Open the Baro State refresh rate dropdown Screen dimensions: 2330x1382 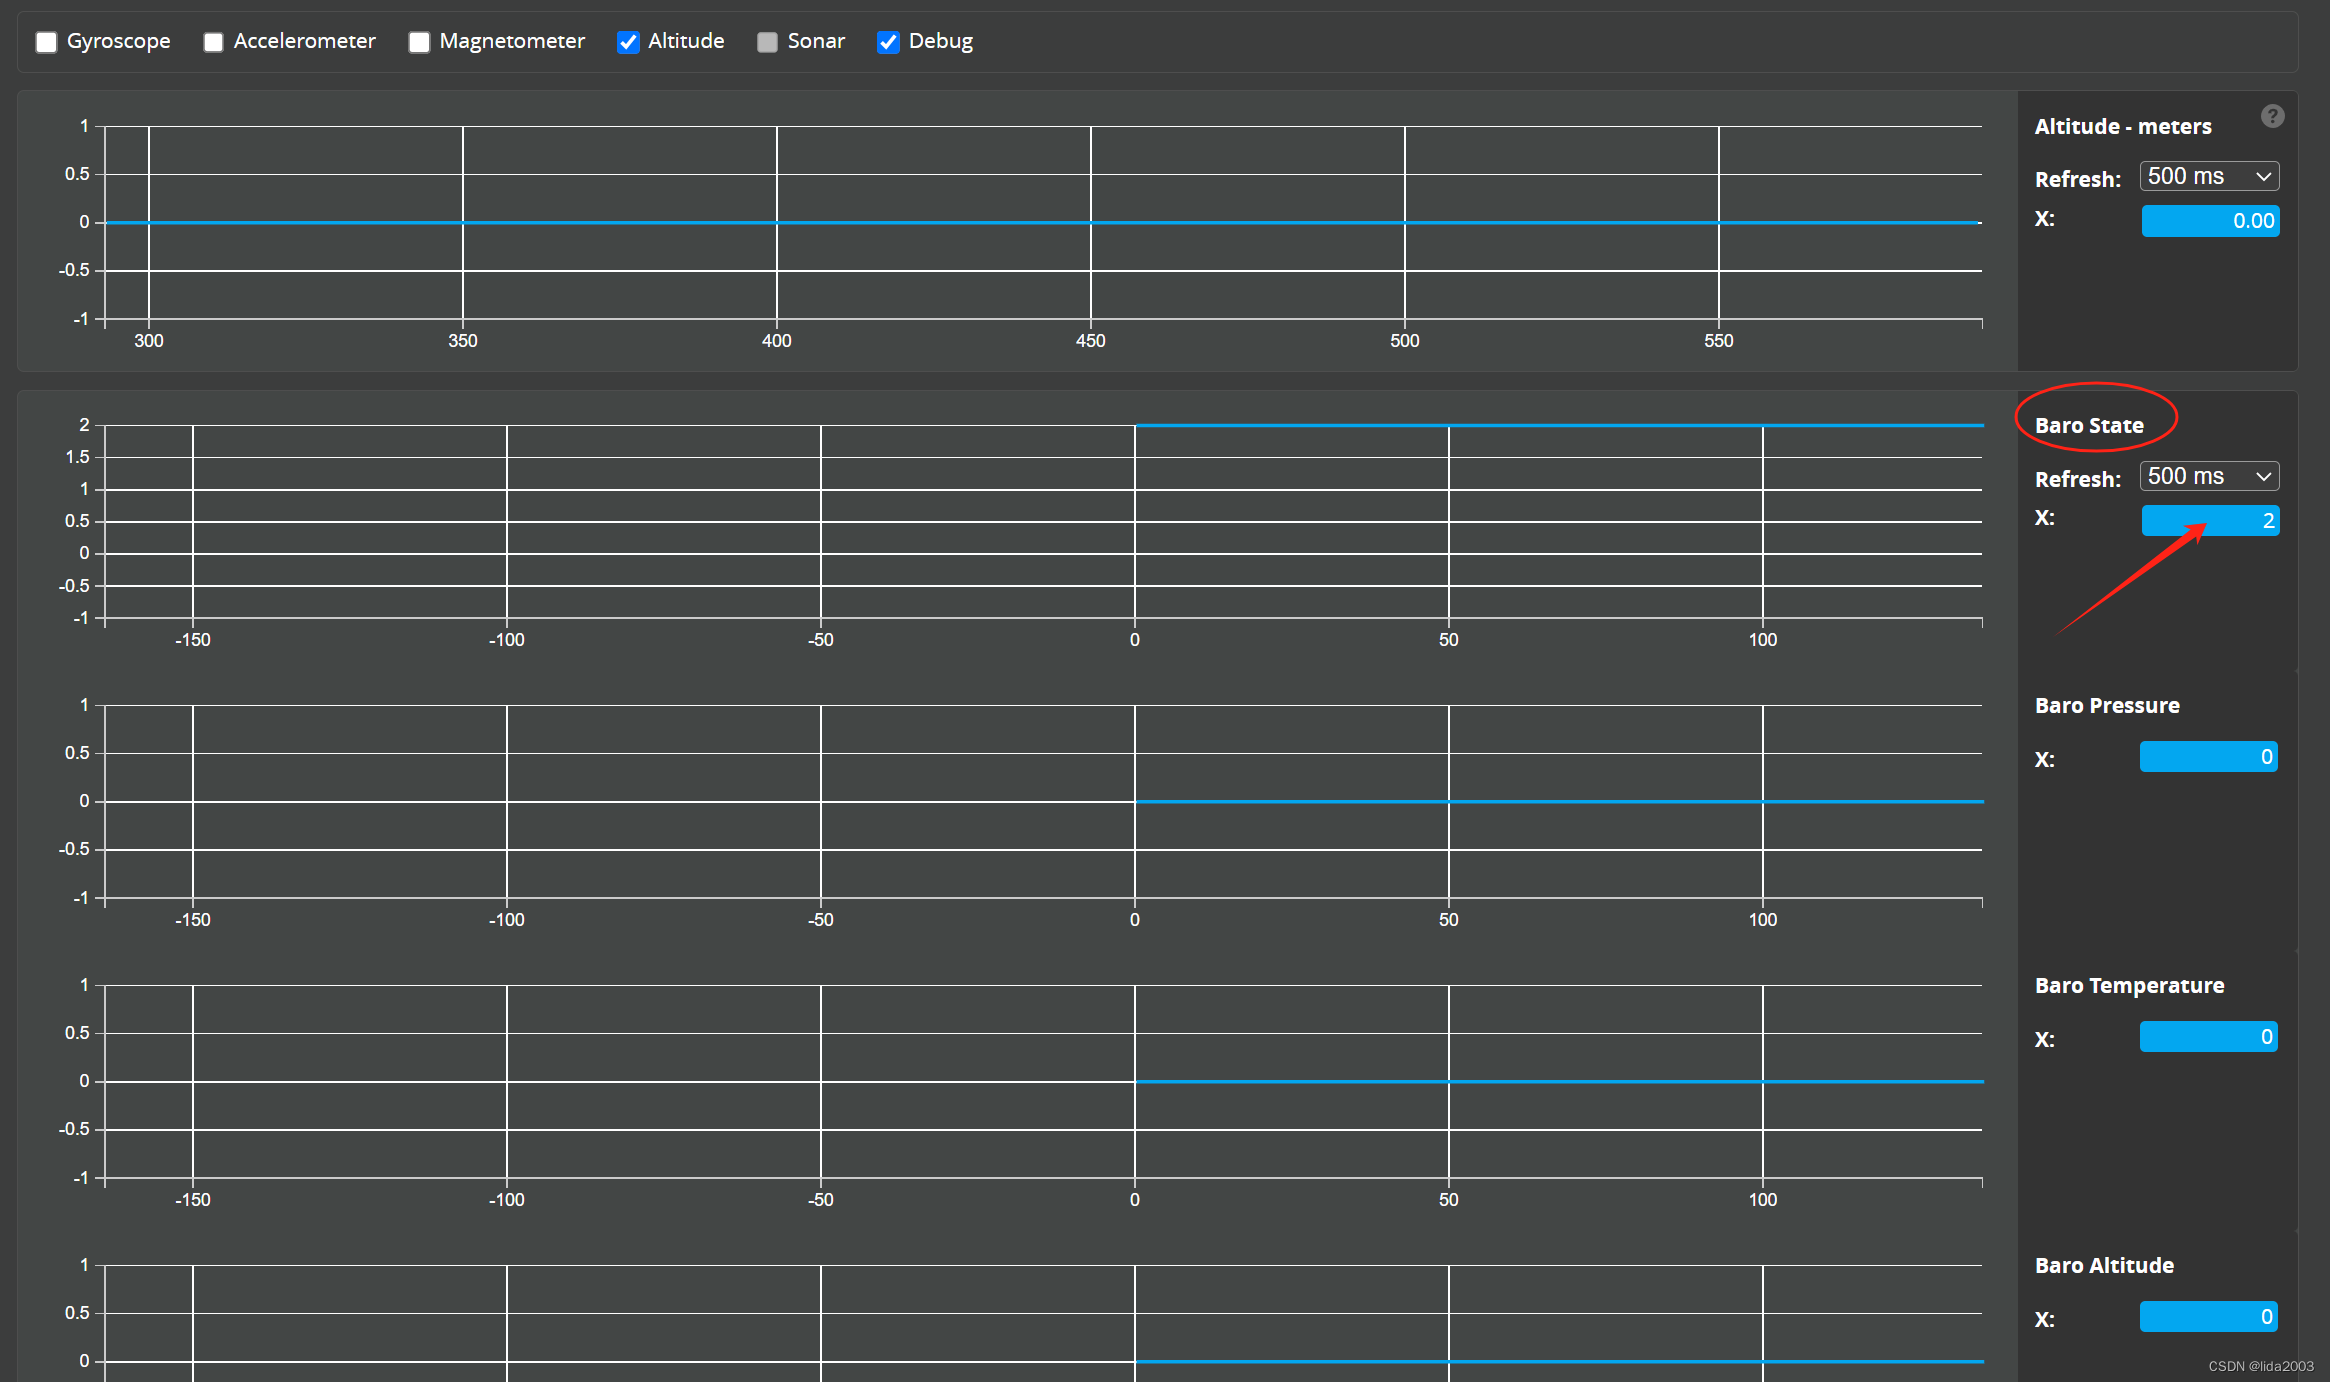coord(2208,475)
